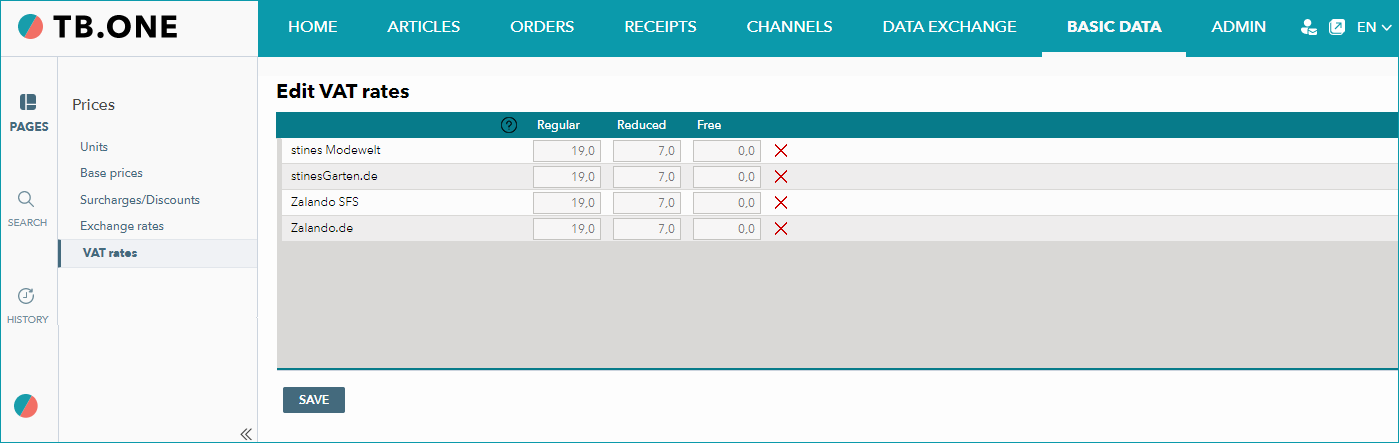This screenshot has width=1399, height=443.
Task: Click Regular rate field for stinesGarten.de
Action: [x=567, y=177]
